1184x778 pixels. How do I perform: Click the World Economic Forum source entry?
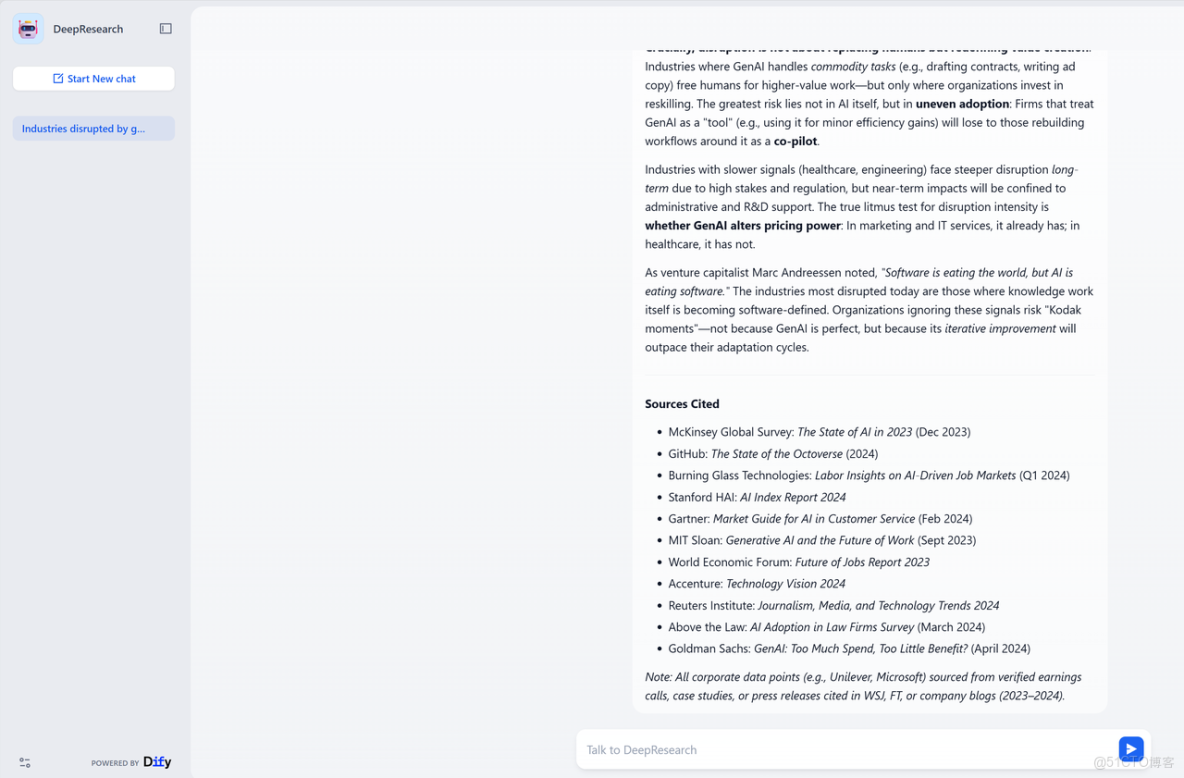799,563
